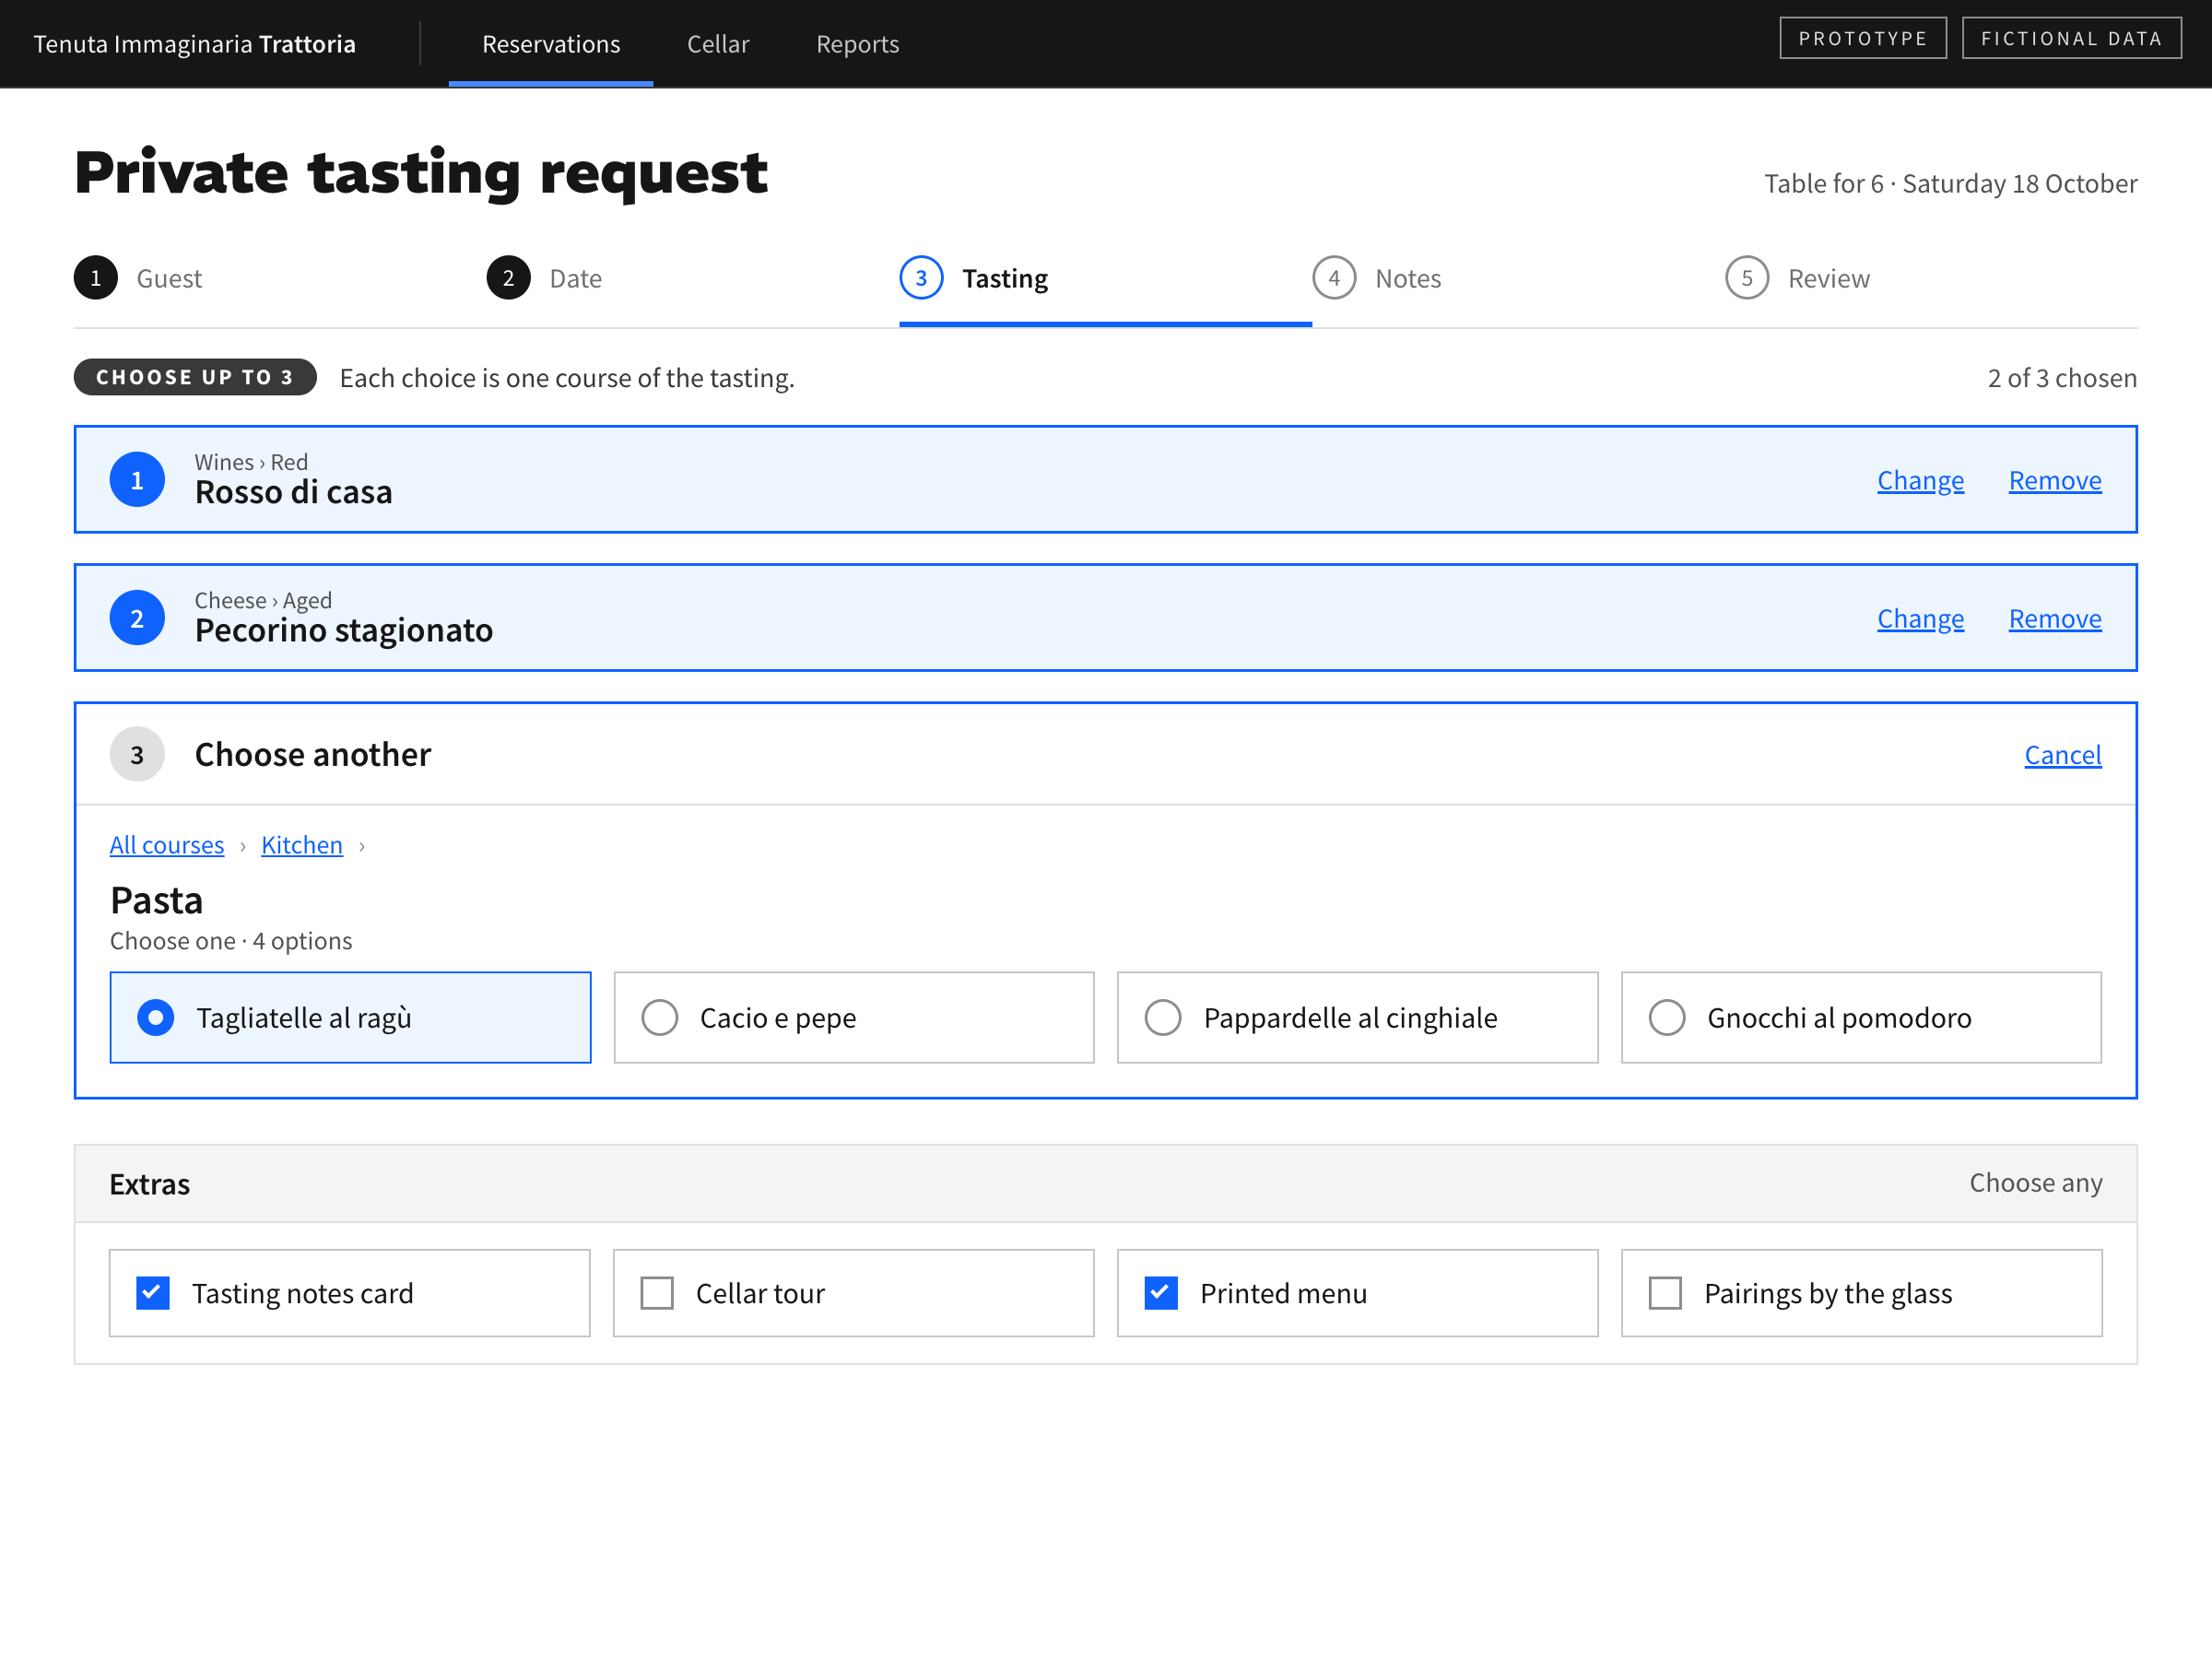Image resolution: width=2212 pixels, height=1659 pixels.
Task: Click the Pasta heading
Action: [x=156, y=900]
